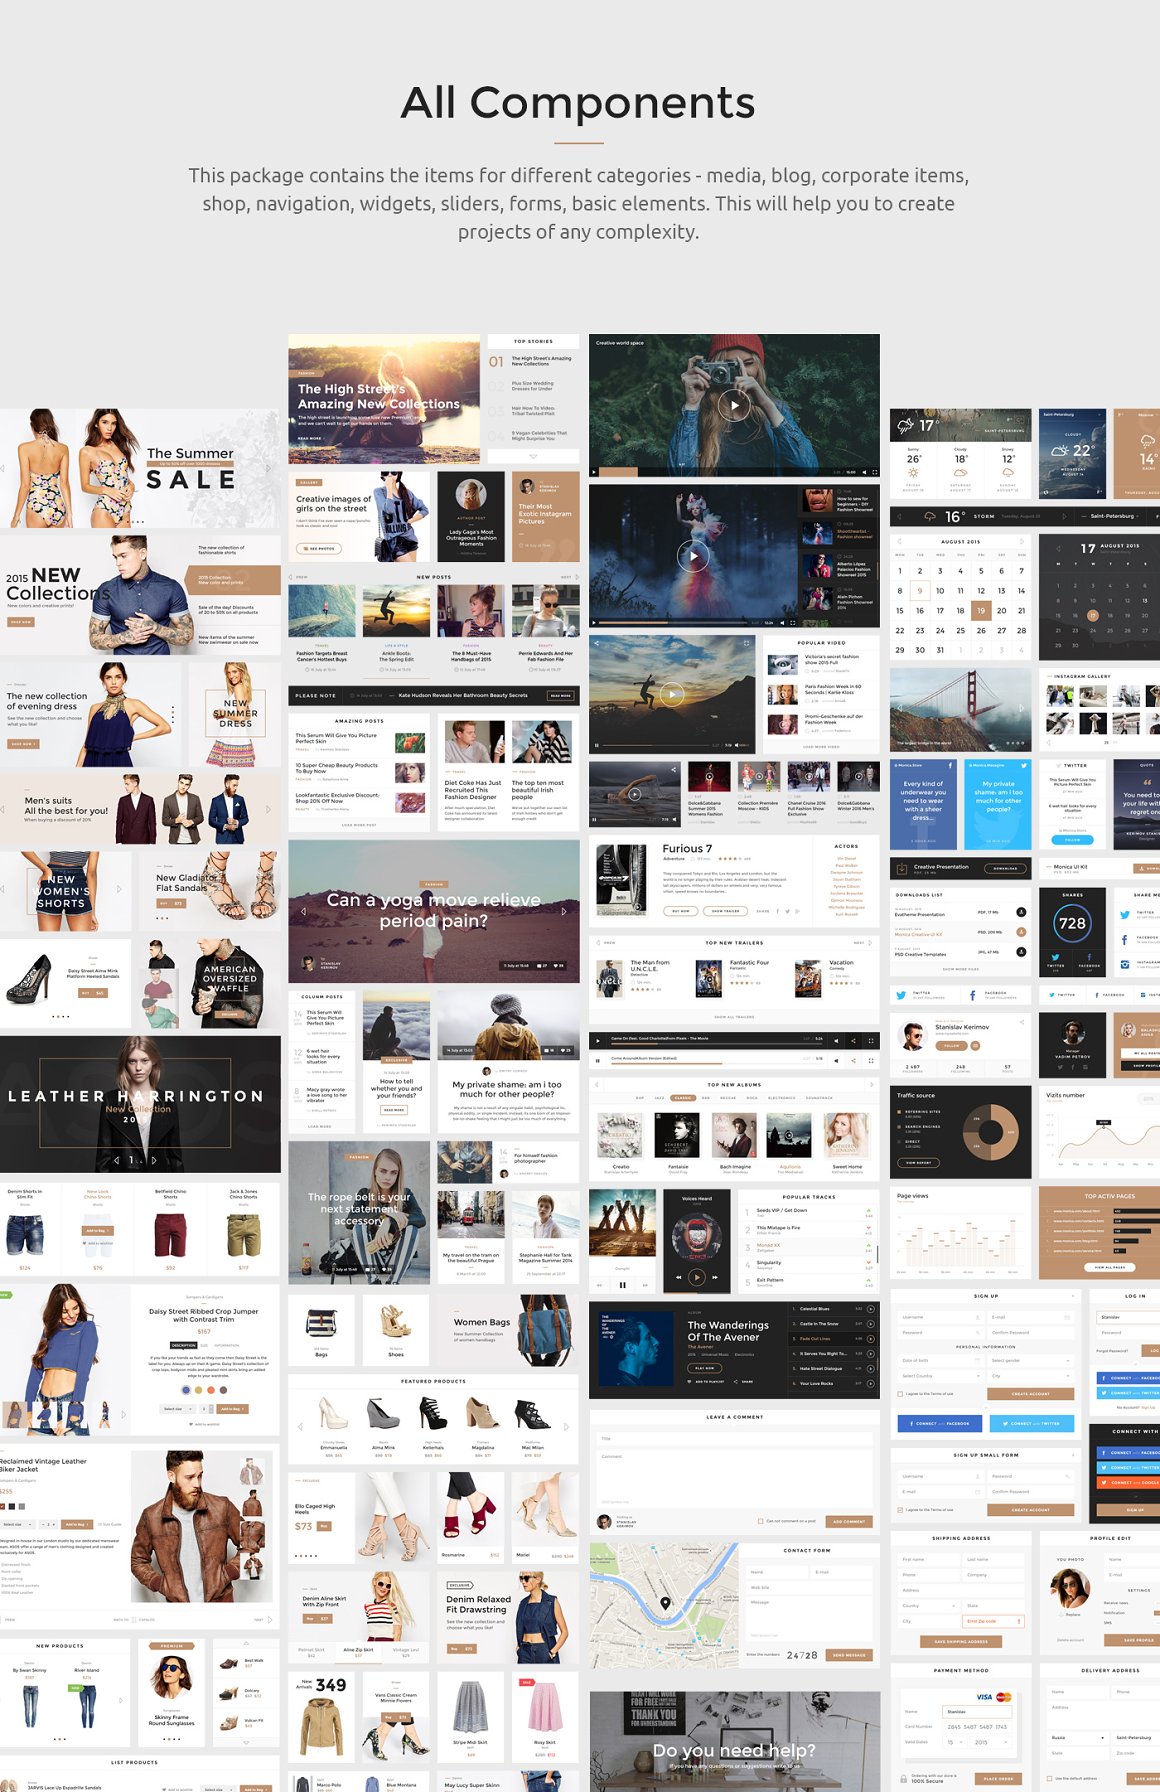Open Saint-Petersburg dropdown on storm weather bar
Screen dimensions: 1160x1792
point(1116,516)
